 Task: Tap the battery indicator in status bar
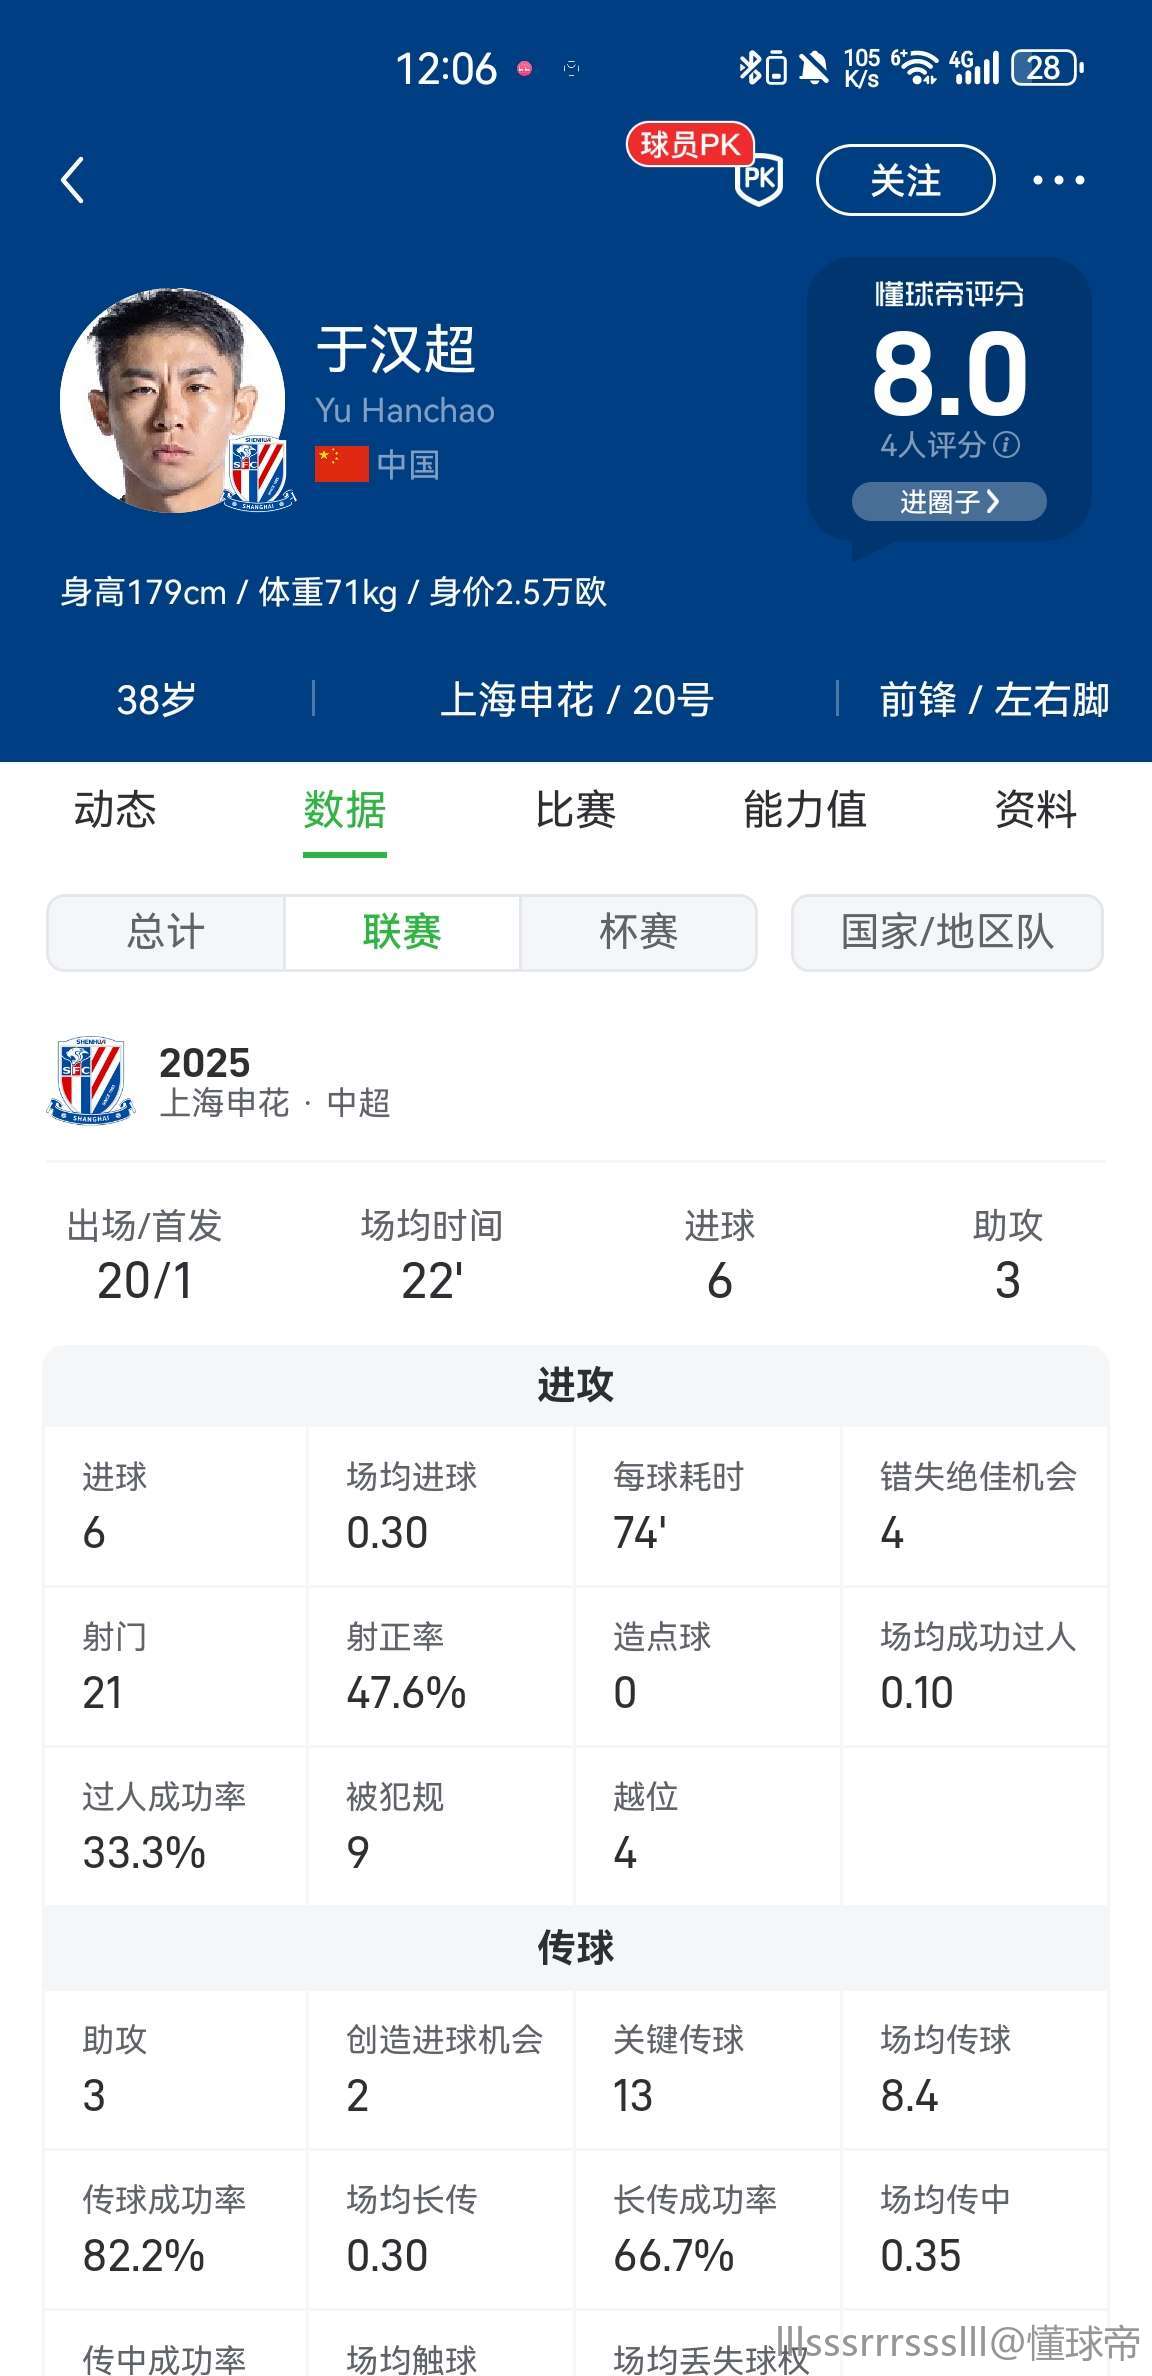(1047, 68)
